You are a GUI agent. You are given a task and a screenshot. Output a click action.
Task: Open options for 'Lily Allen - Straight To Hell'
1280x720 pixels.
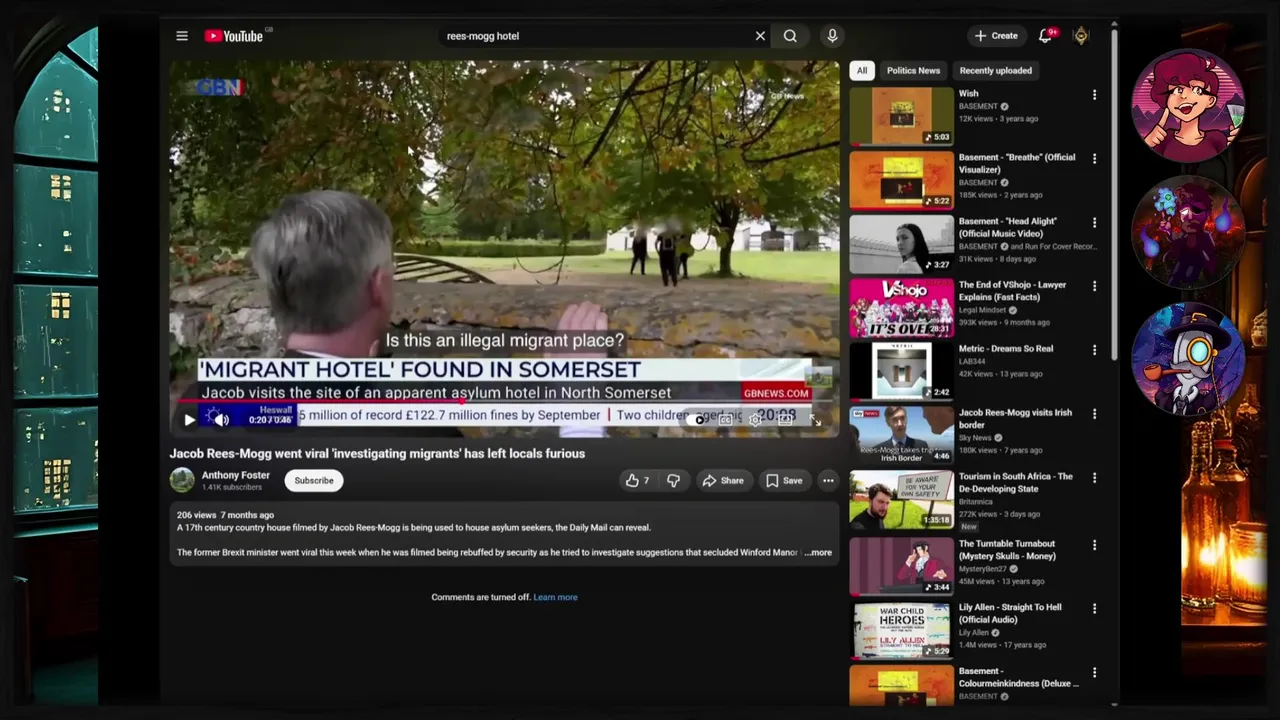(1094, 609)
